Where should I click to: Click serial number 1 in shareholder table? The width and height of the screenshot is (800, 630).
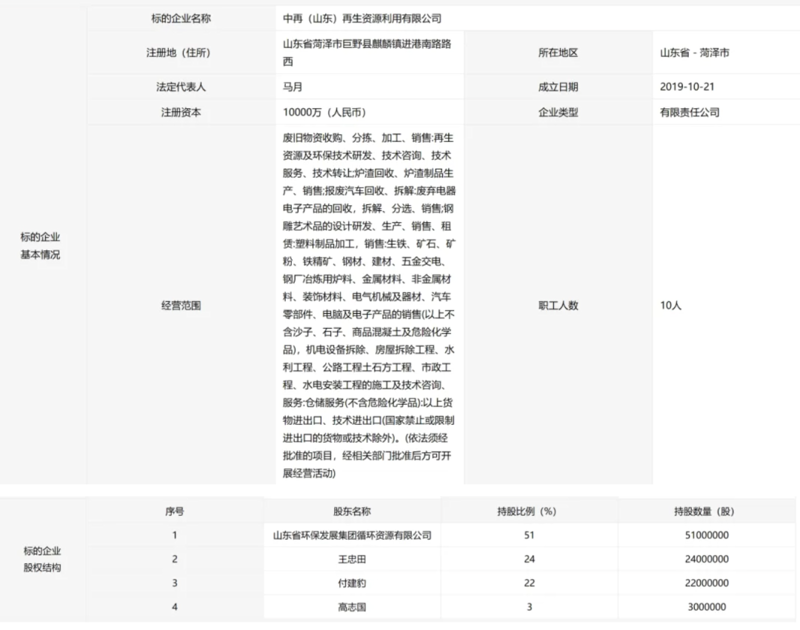174,535
